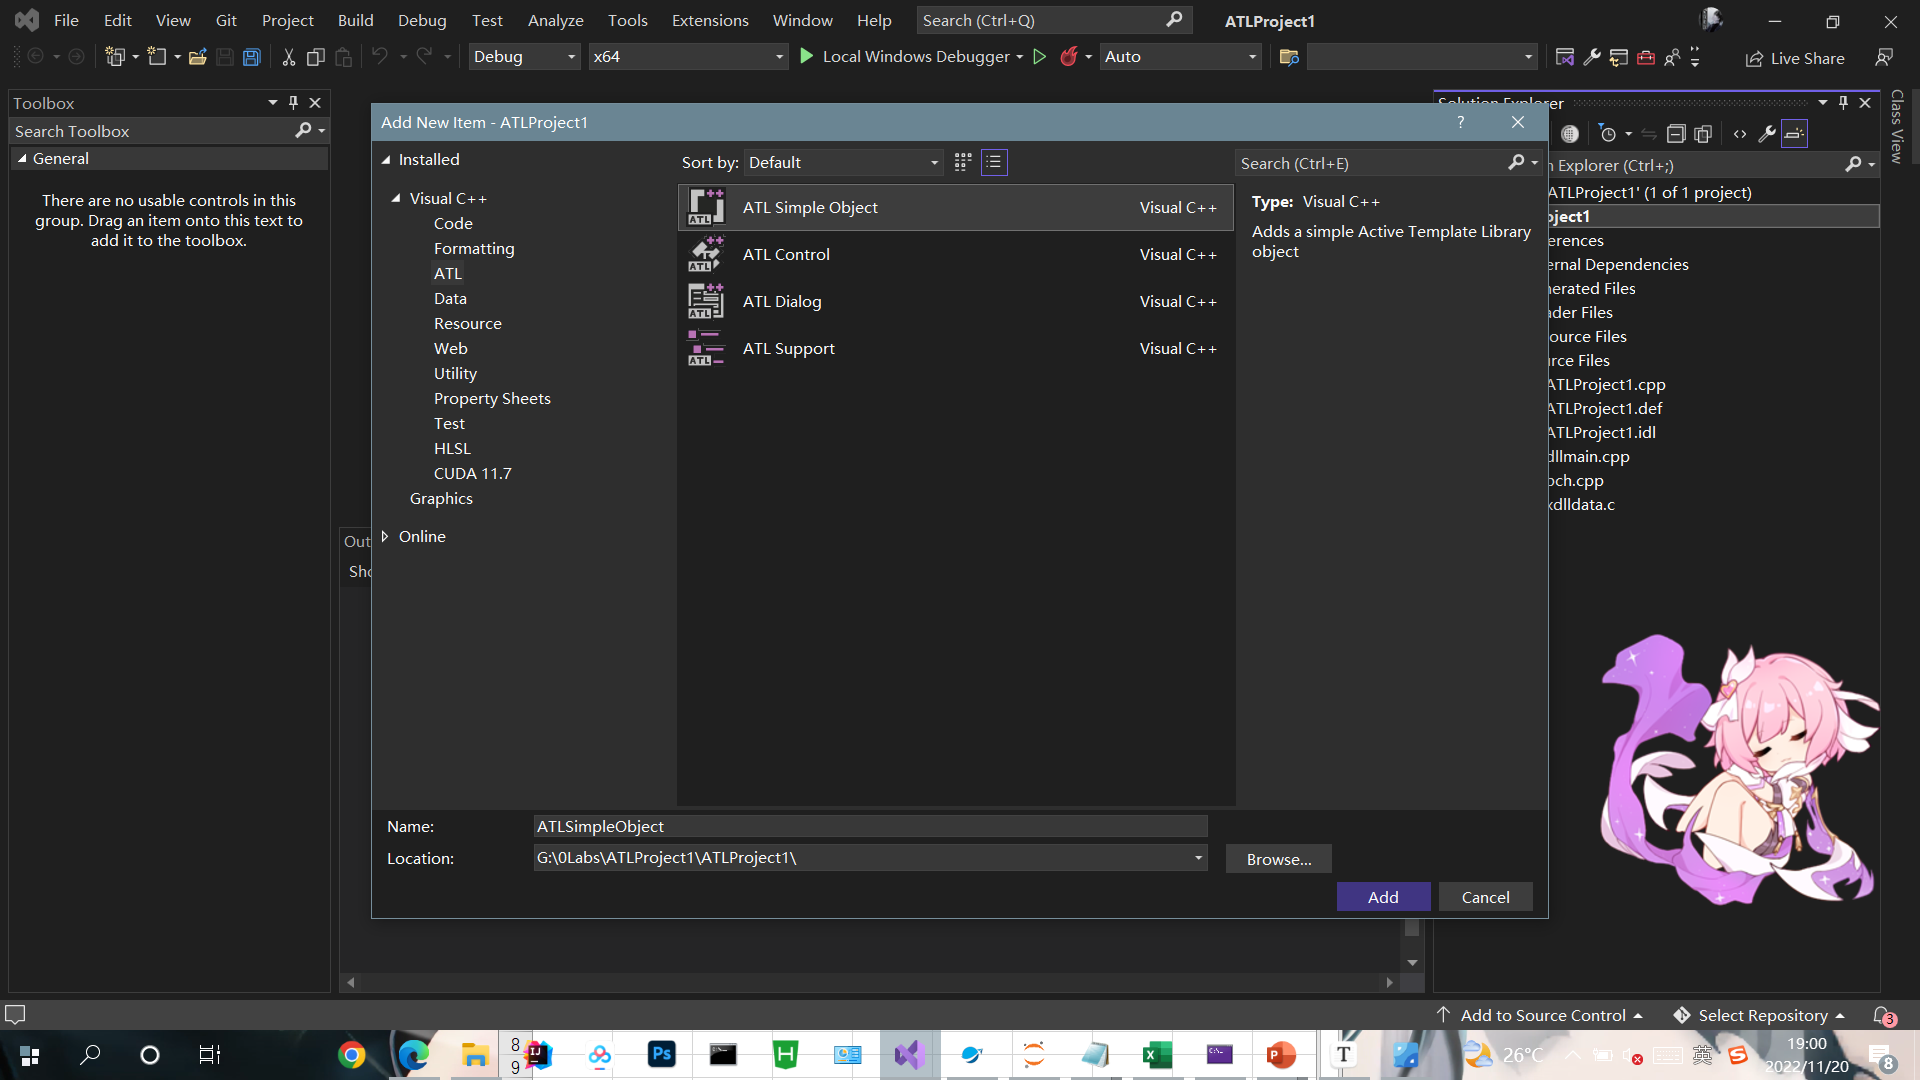1920x1080 pixels.
Task: Click the Save All toolbar icon
Action: [252, 57]
